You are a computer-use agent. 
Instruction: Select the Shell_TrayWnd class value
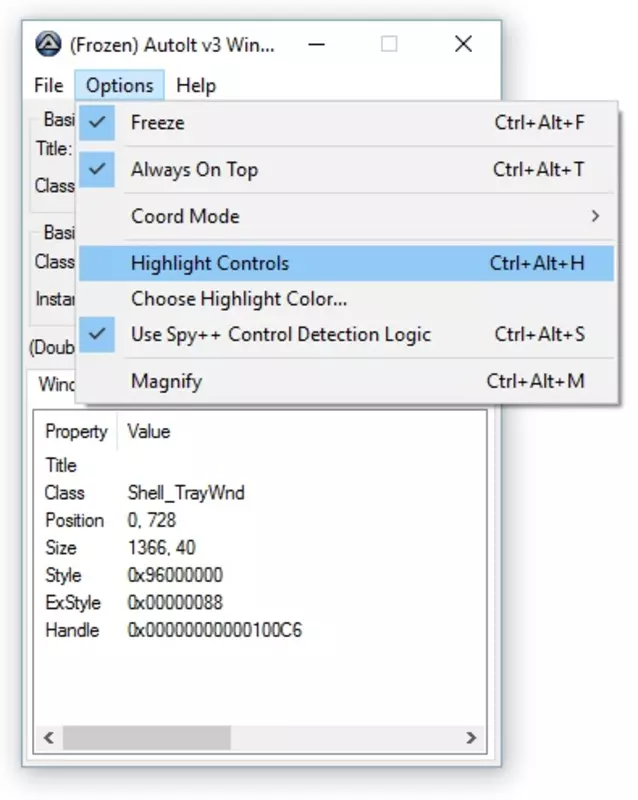pos(186,493)
